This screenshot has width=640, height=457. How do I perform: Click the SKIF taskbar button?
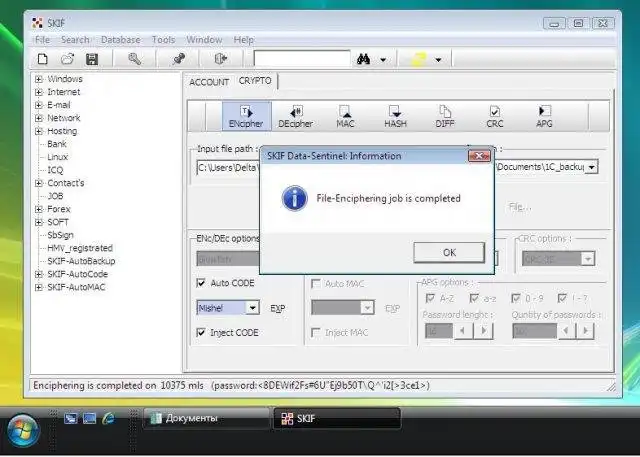[337, 418]
